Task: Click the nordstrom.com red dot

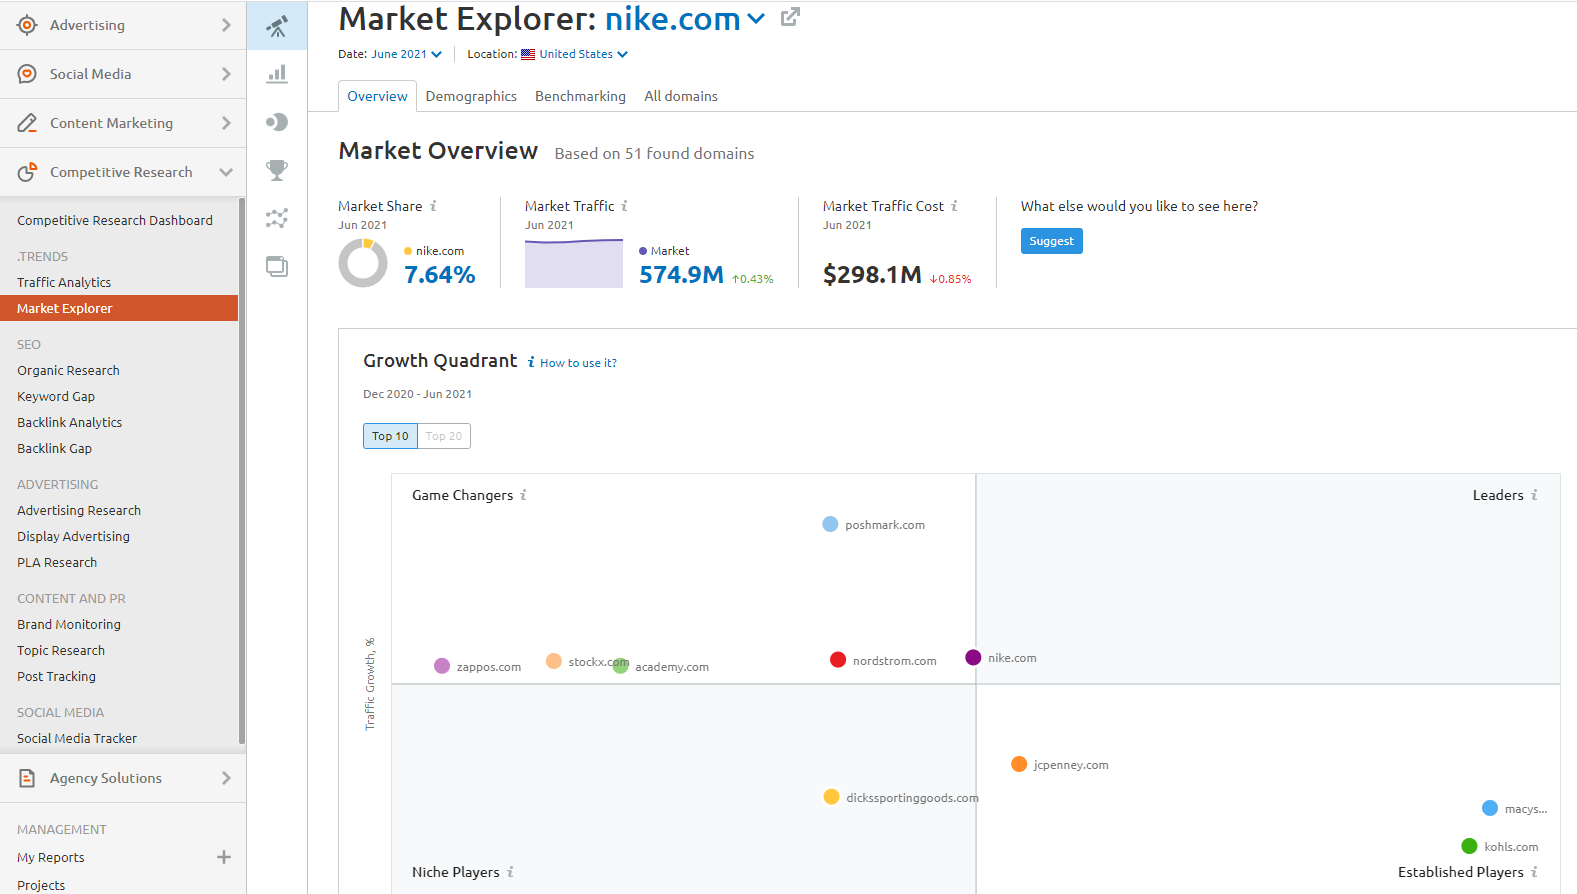Action: tap(838, 660)
